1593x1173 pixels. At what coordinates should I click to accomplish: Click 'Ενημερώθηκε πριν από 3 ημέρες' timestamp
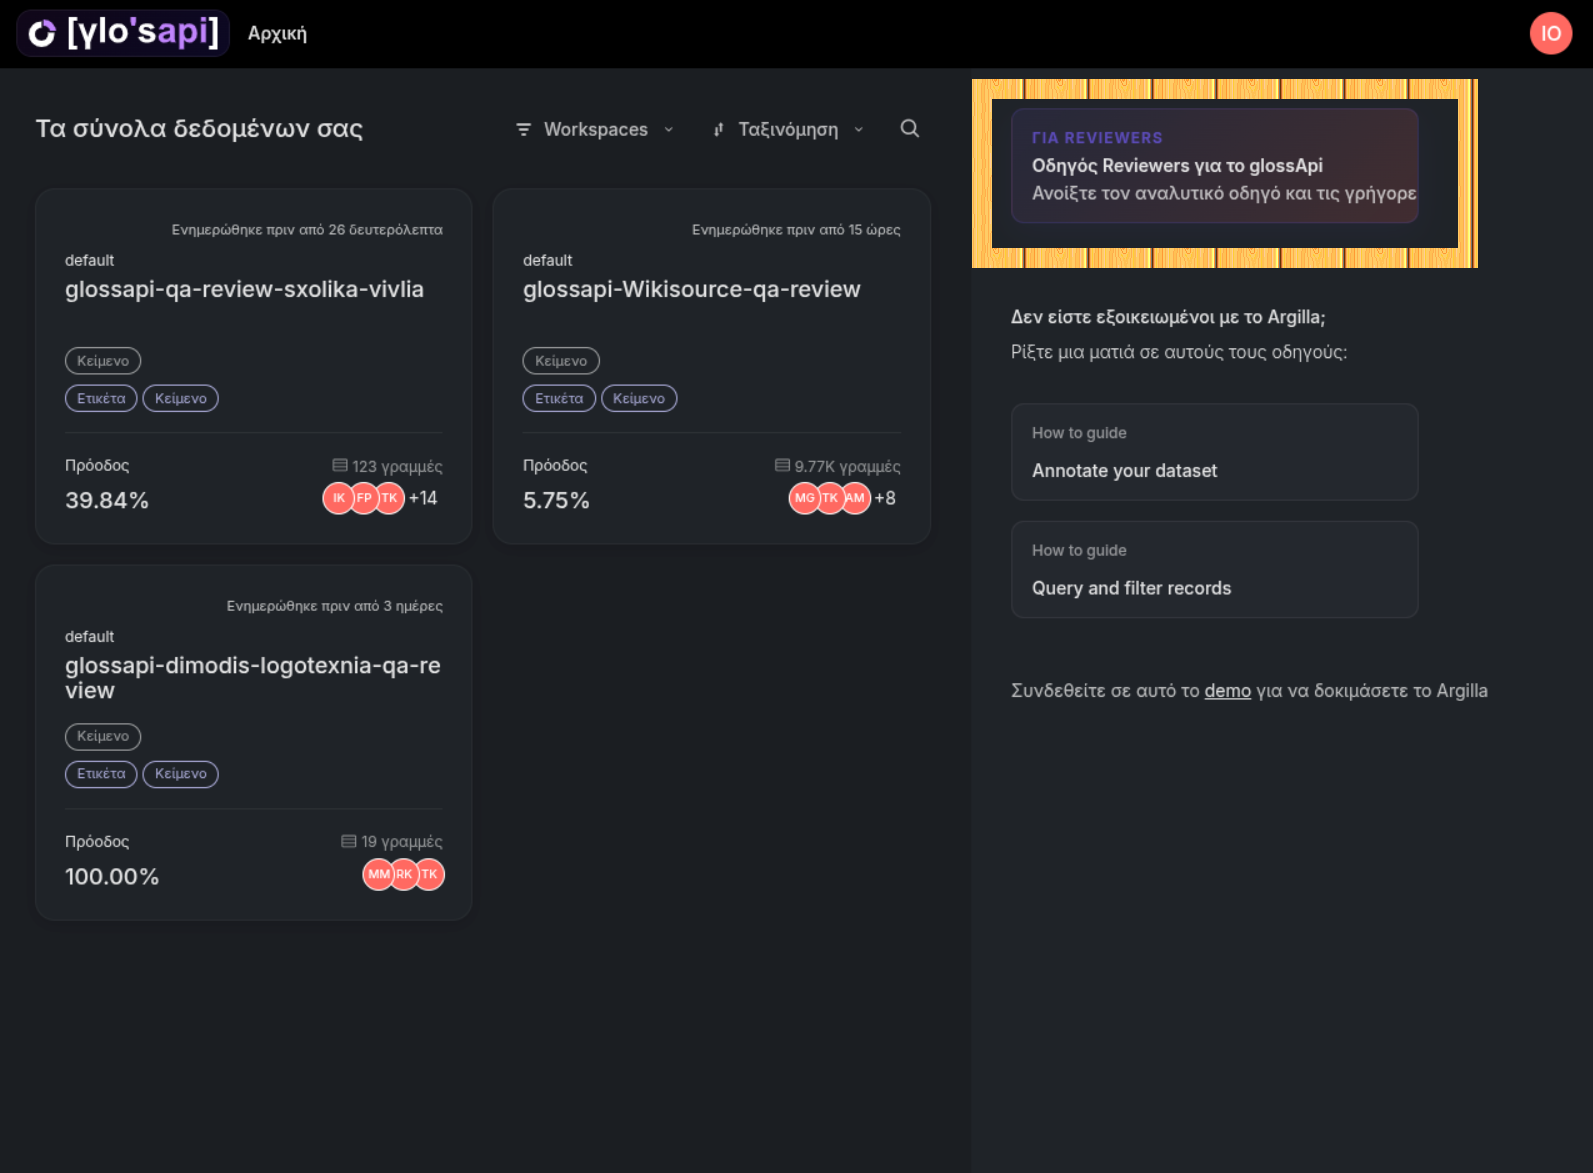(334, 606)
